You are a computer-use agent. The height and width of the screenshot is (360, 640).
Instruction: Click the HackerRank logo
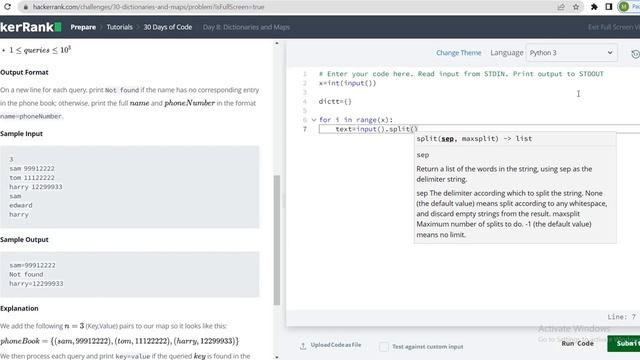pos(31,27)
